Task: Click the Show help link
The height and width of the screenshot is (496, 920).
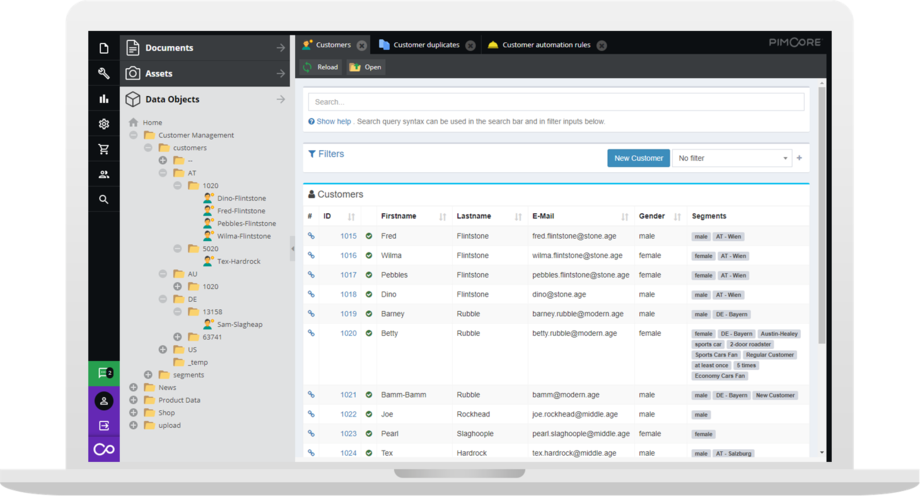Action: coord(333,121)
